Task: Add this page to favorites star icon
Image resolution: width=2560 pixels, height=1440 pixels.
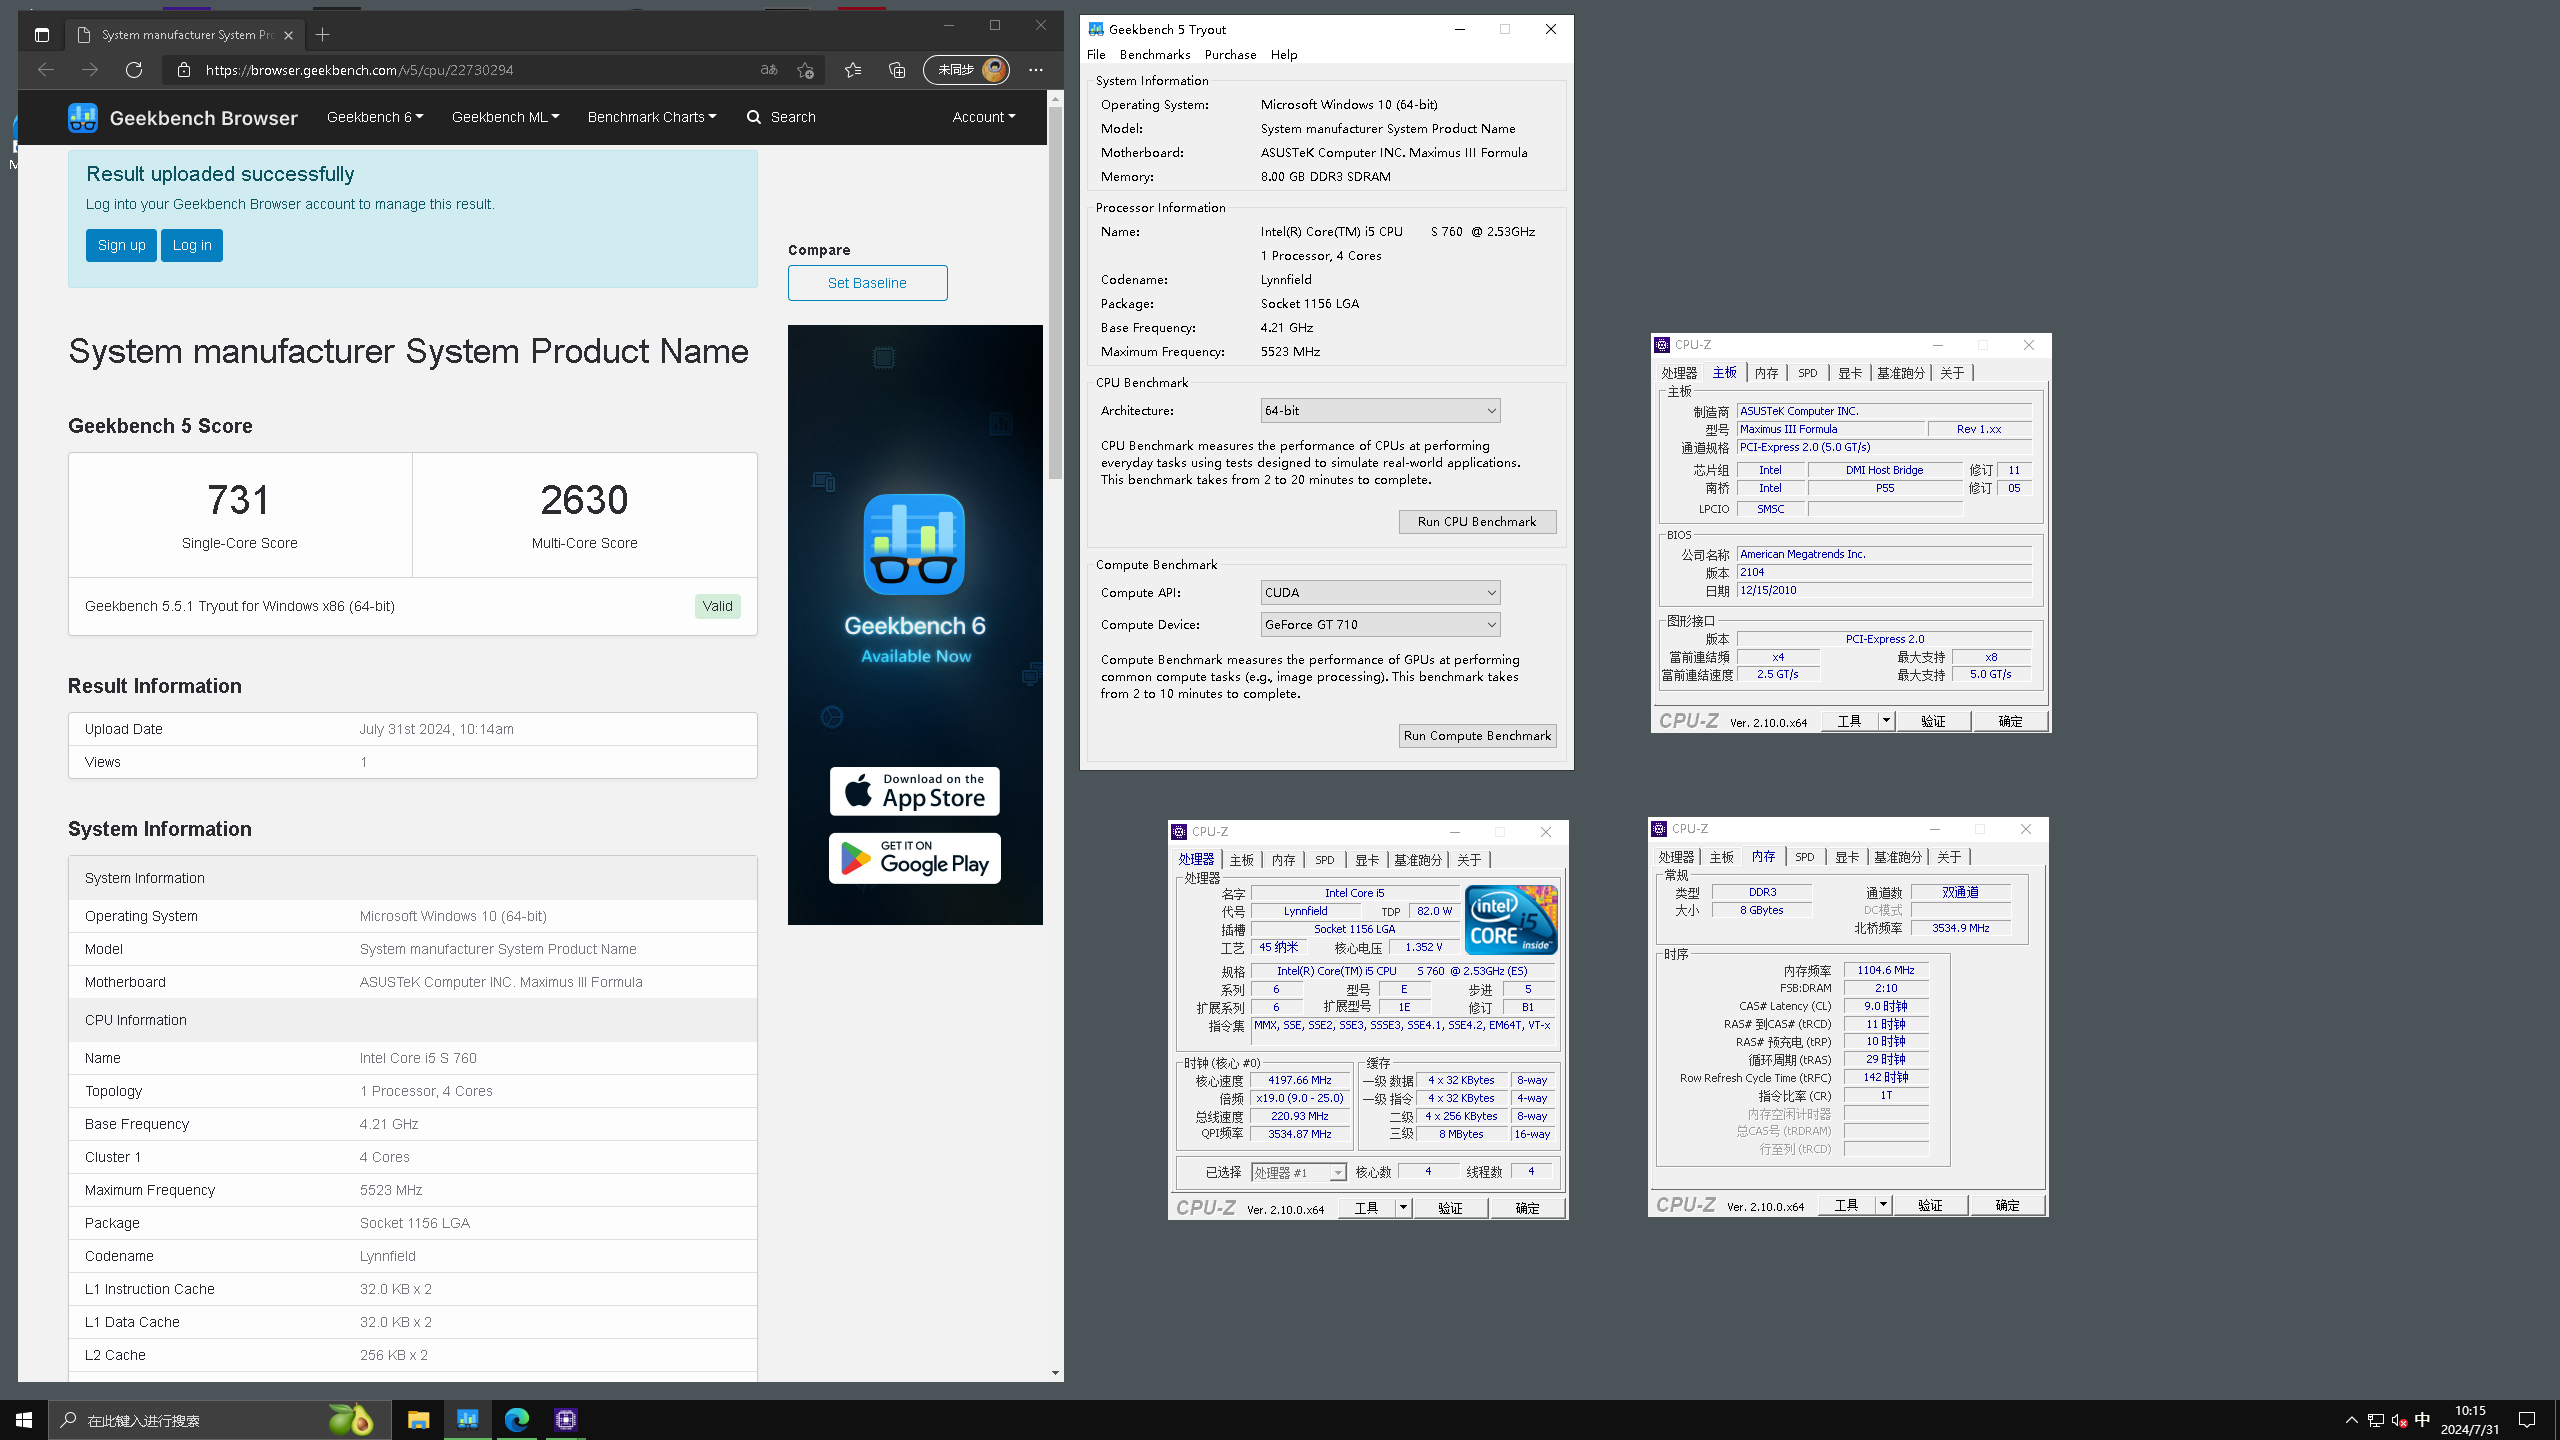Action: 805,70
